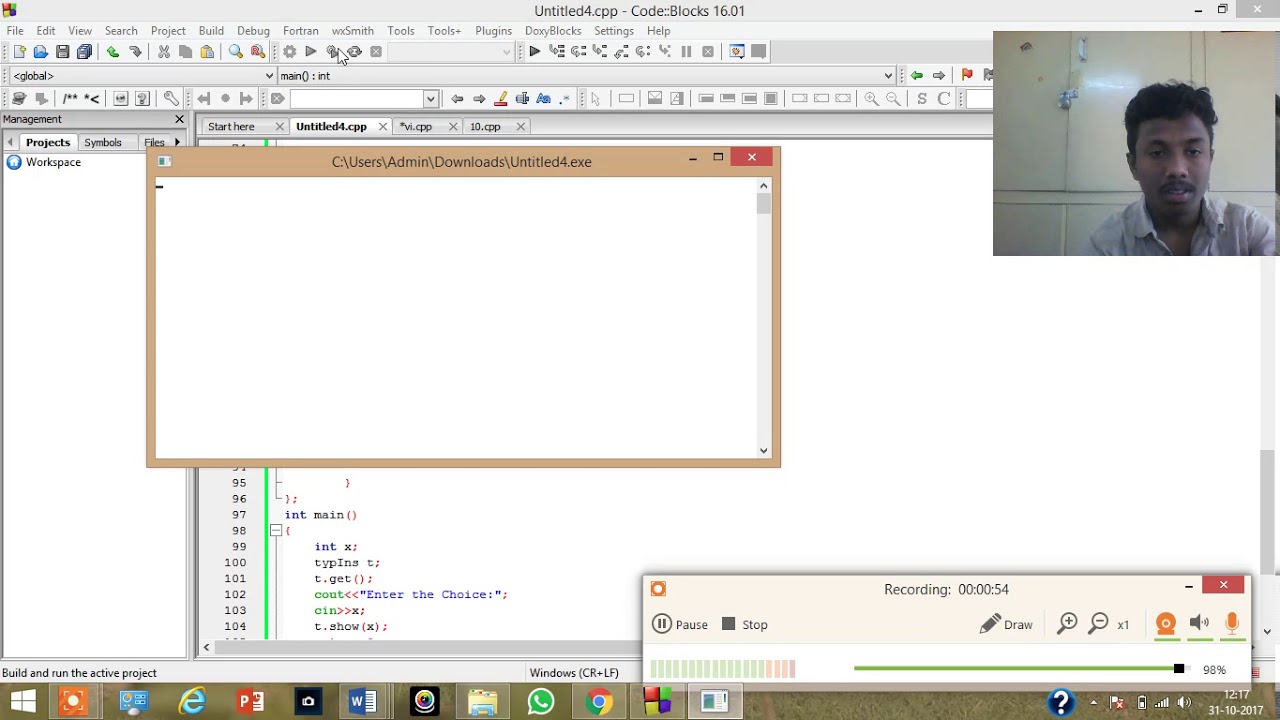The image size is (1280, 720).
Task: Click the Rebuild icon in build toolbar
Action: pyautogui.click(x=354, y=52)
